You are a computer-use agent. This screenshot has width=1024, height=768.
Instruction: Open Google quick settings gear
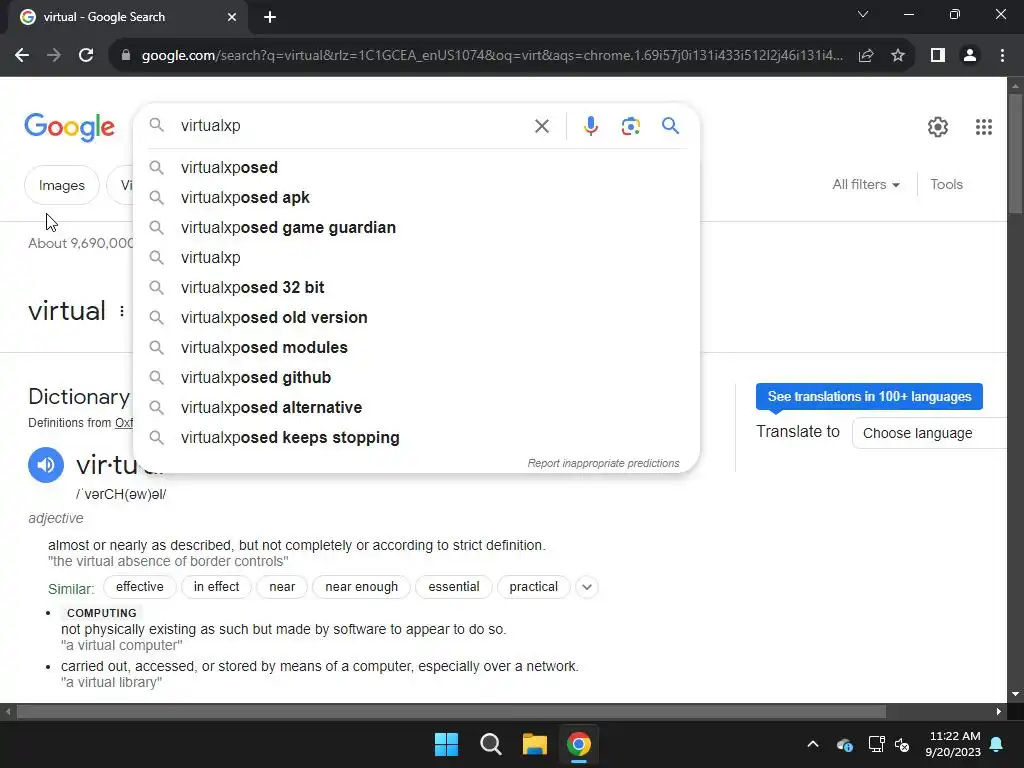[938, 127]
